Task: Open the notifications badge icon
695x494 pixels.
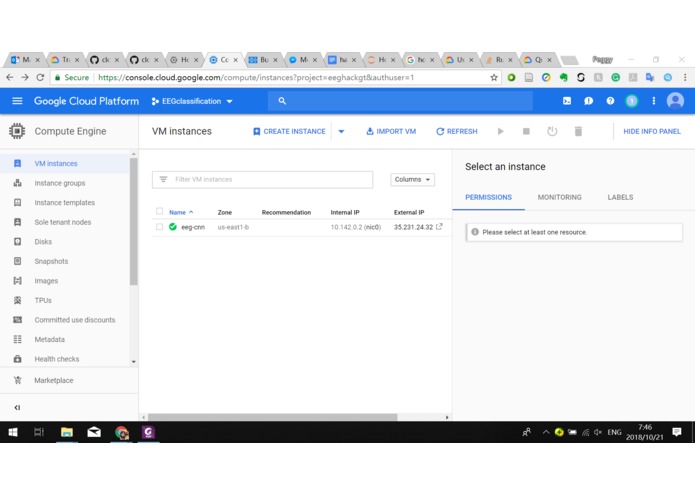Action: tap(632, 101)
